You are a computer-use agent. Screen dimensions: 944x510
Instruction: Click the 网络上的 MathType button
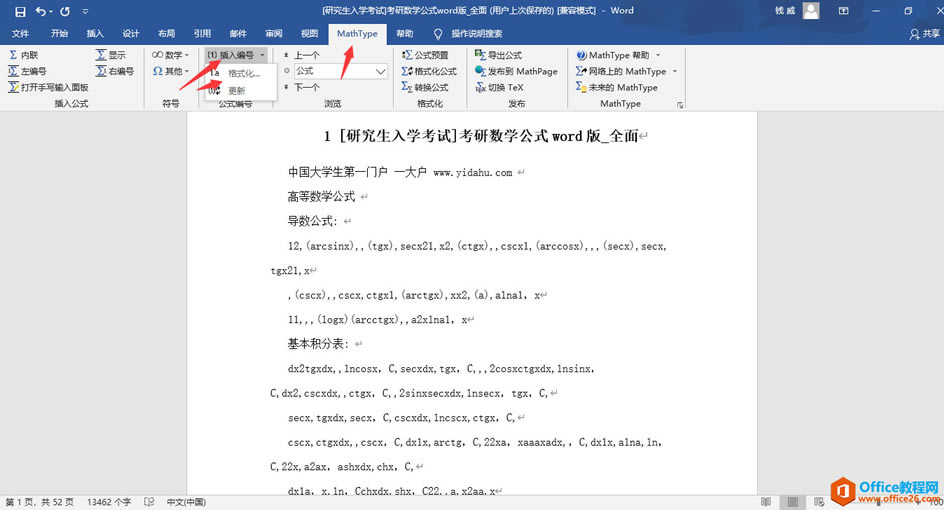[x=621, y=71]
